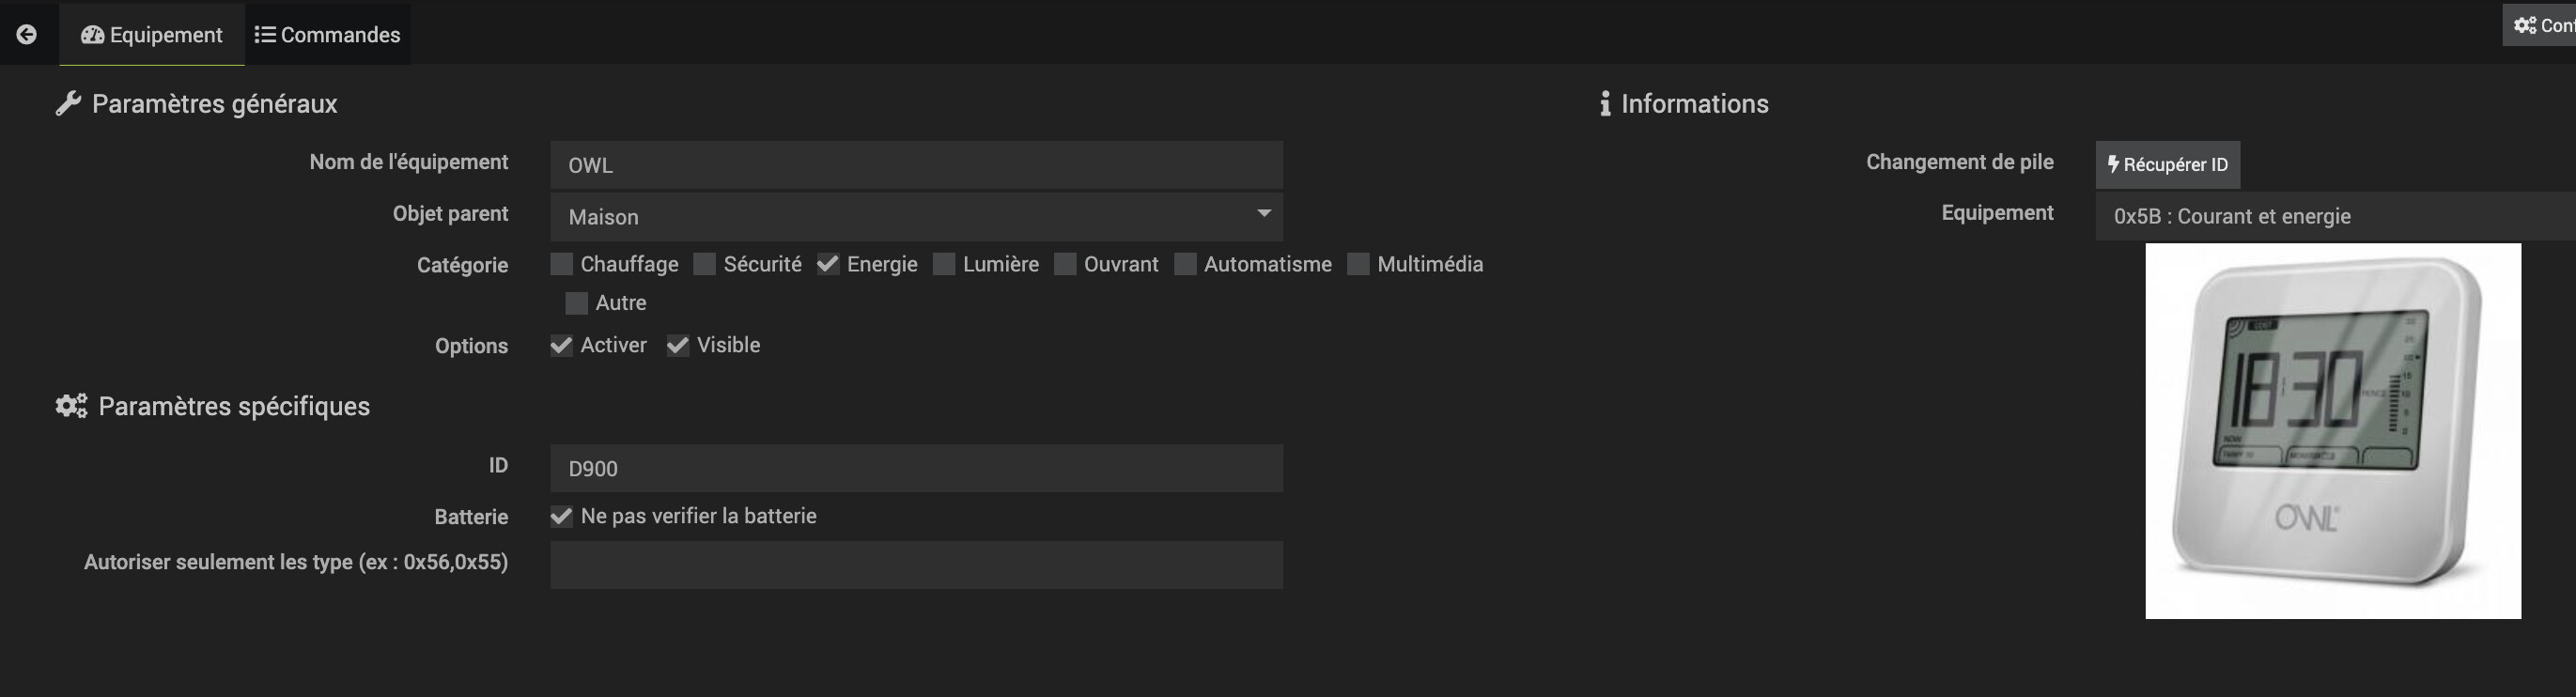Click the Récupérer ID button
2576x697 pixels.
click(2167, 165)
